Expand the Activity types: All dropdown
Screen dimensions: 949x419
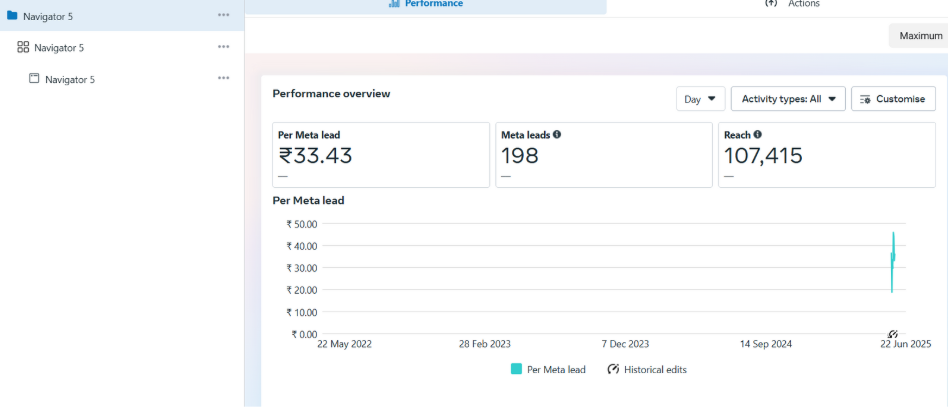(788, 99)
